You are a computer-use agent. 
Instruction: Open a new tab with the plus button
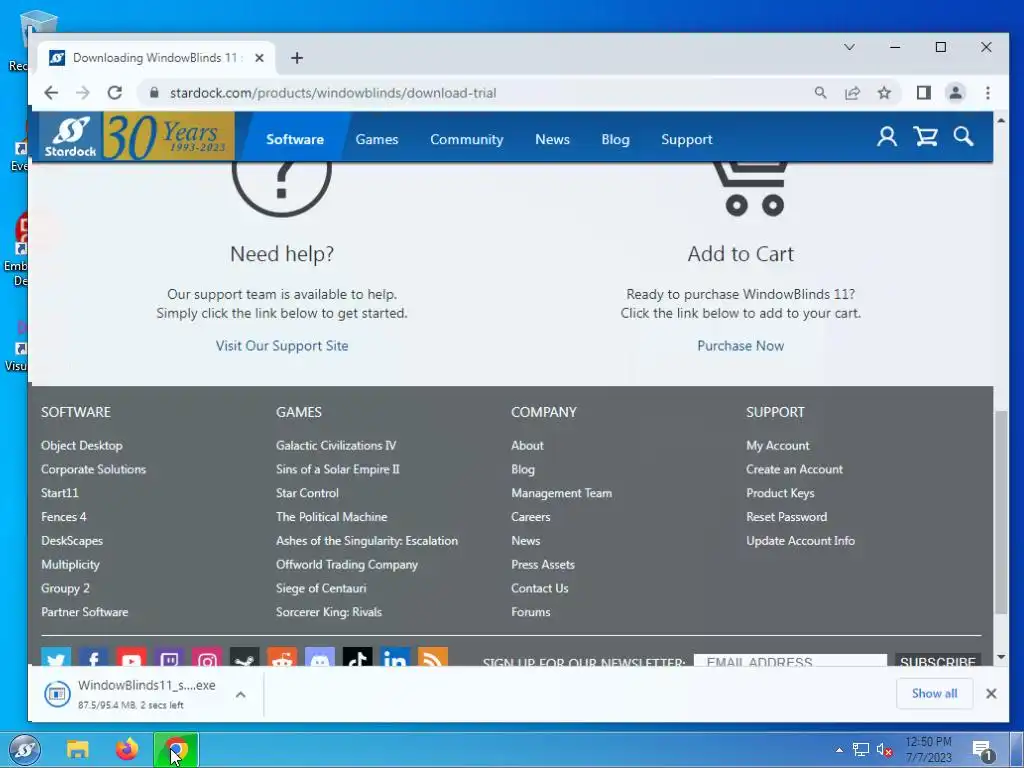pos(297,58)
